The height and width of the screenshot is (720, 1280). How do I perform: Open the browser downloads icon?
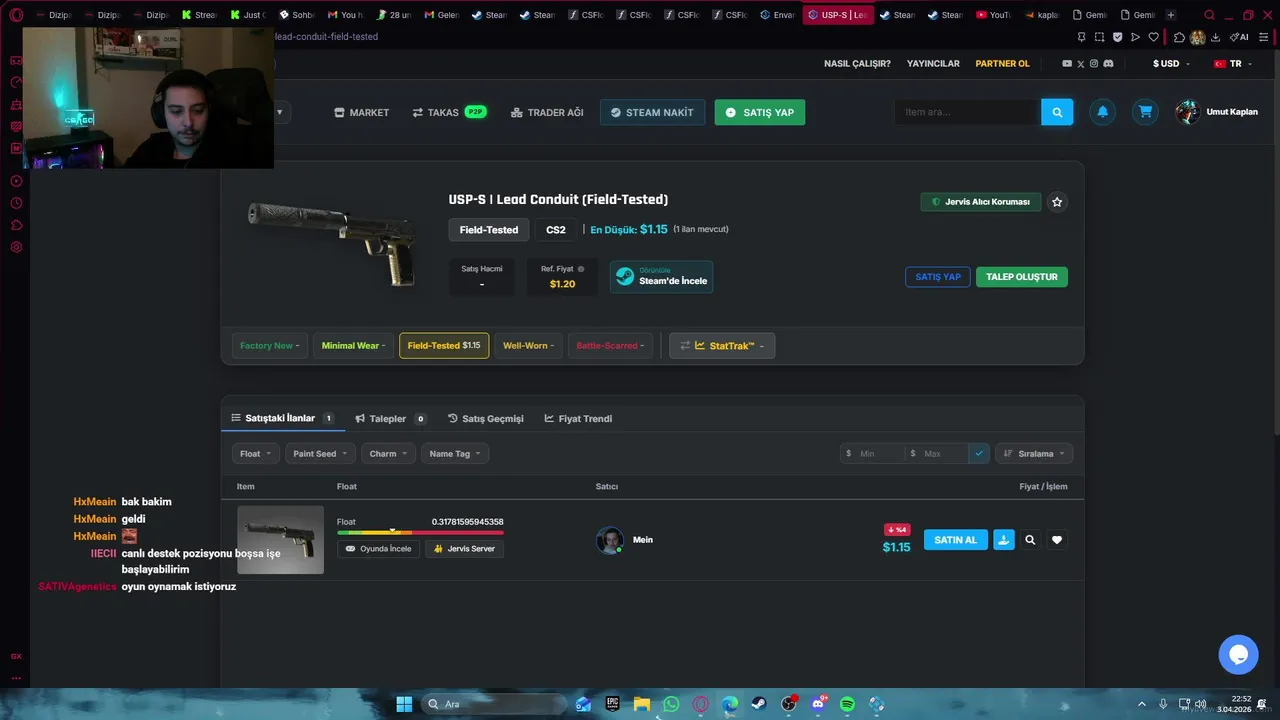[x=1215, y=37]
